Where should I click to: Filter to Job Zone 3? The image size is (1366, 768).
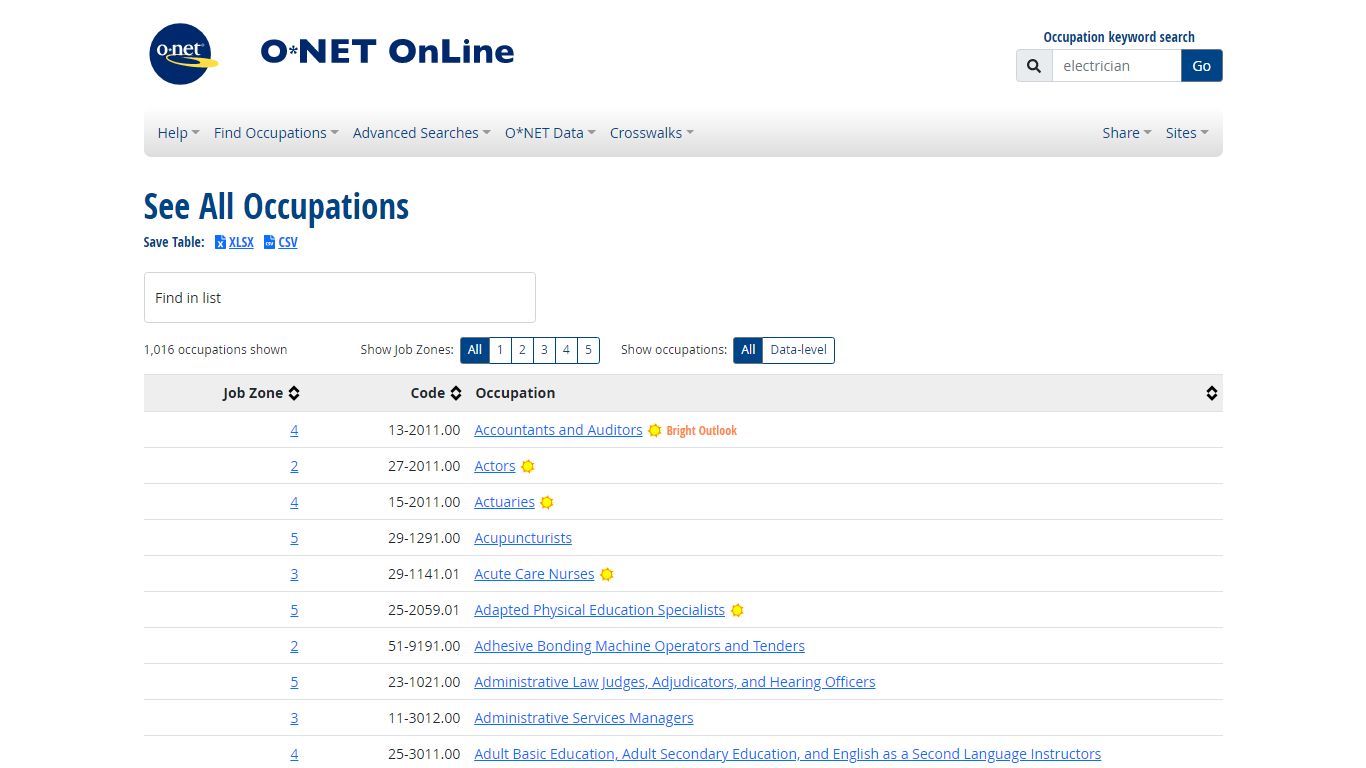[544, 350]
